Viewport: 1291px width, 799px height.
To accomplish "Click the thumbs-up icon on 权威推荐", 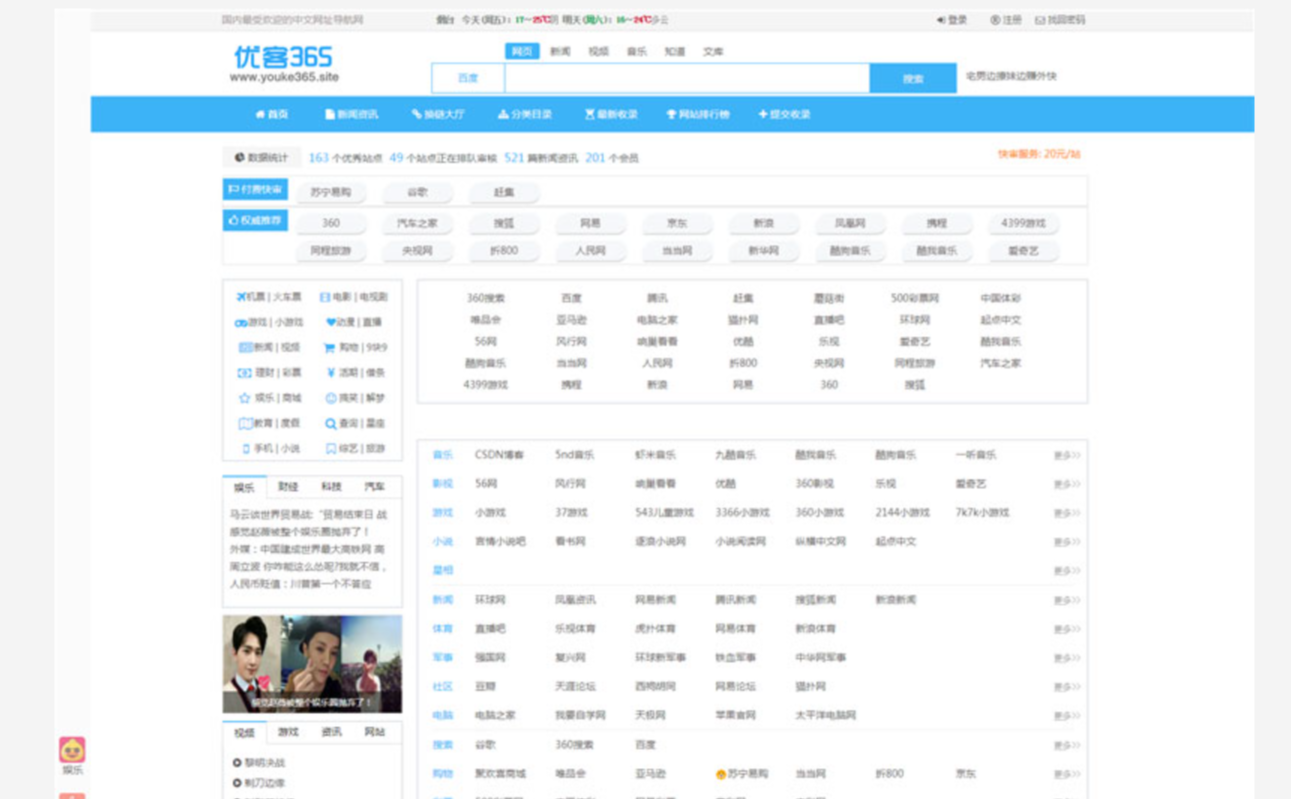I will click(x=233, y=220).
